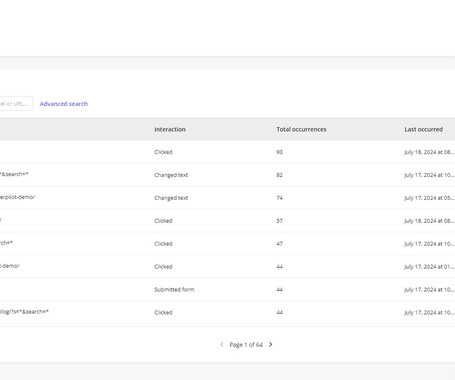Select the 'Page 1 of 64' text
This screenshot has width=455, height=380.
coord(246,345)
